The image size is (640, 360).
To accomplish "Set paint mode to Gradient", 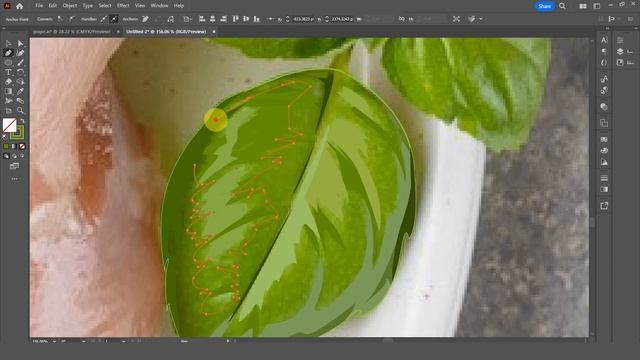I will (14, 146).
